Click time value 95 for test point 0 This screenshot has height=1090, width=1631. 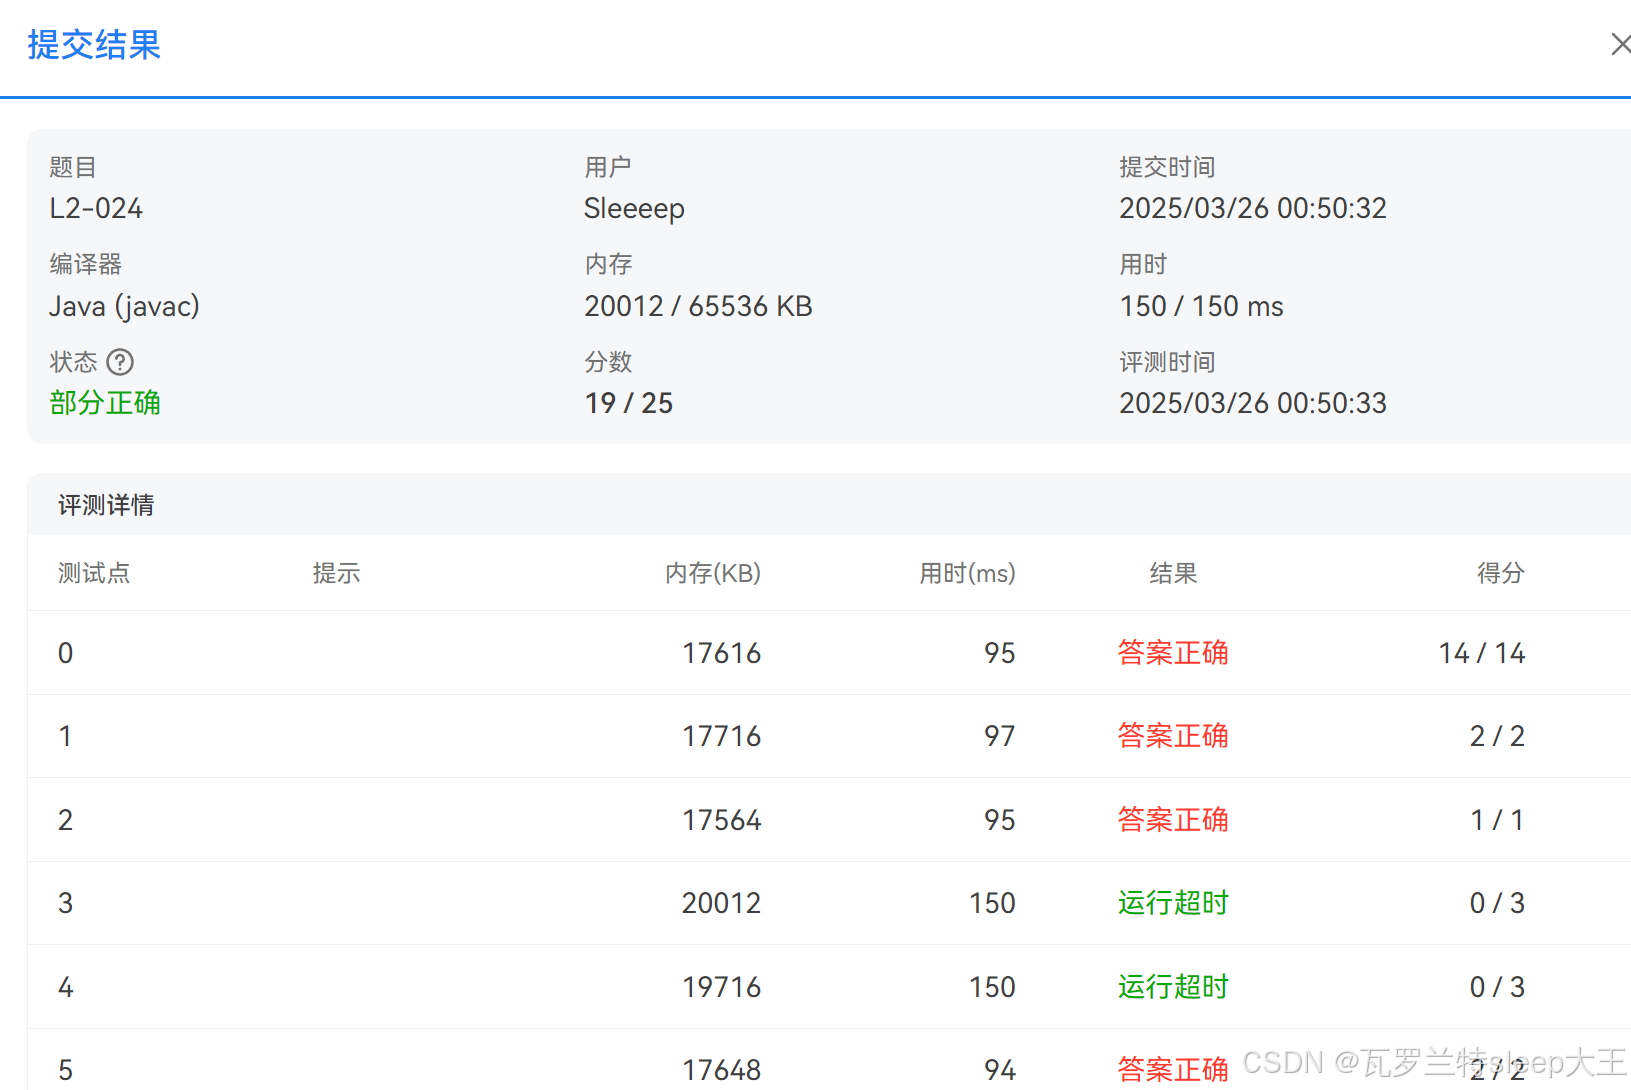[x=1000, y=653]
